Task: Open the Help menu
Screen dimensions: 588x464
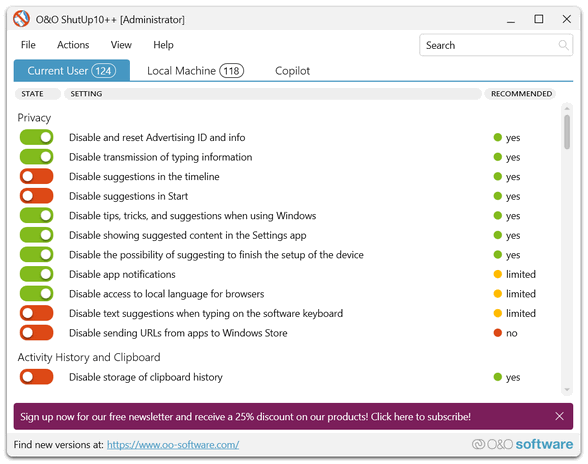Action: click(x=163, y=45)
